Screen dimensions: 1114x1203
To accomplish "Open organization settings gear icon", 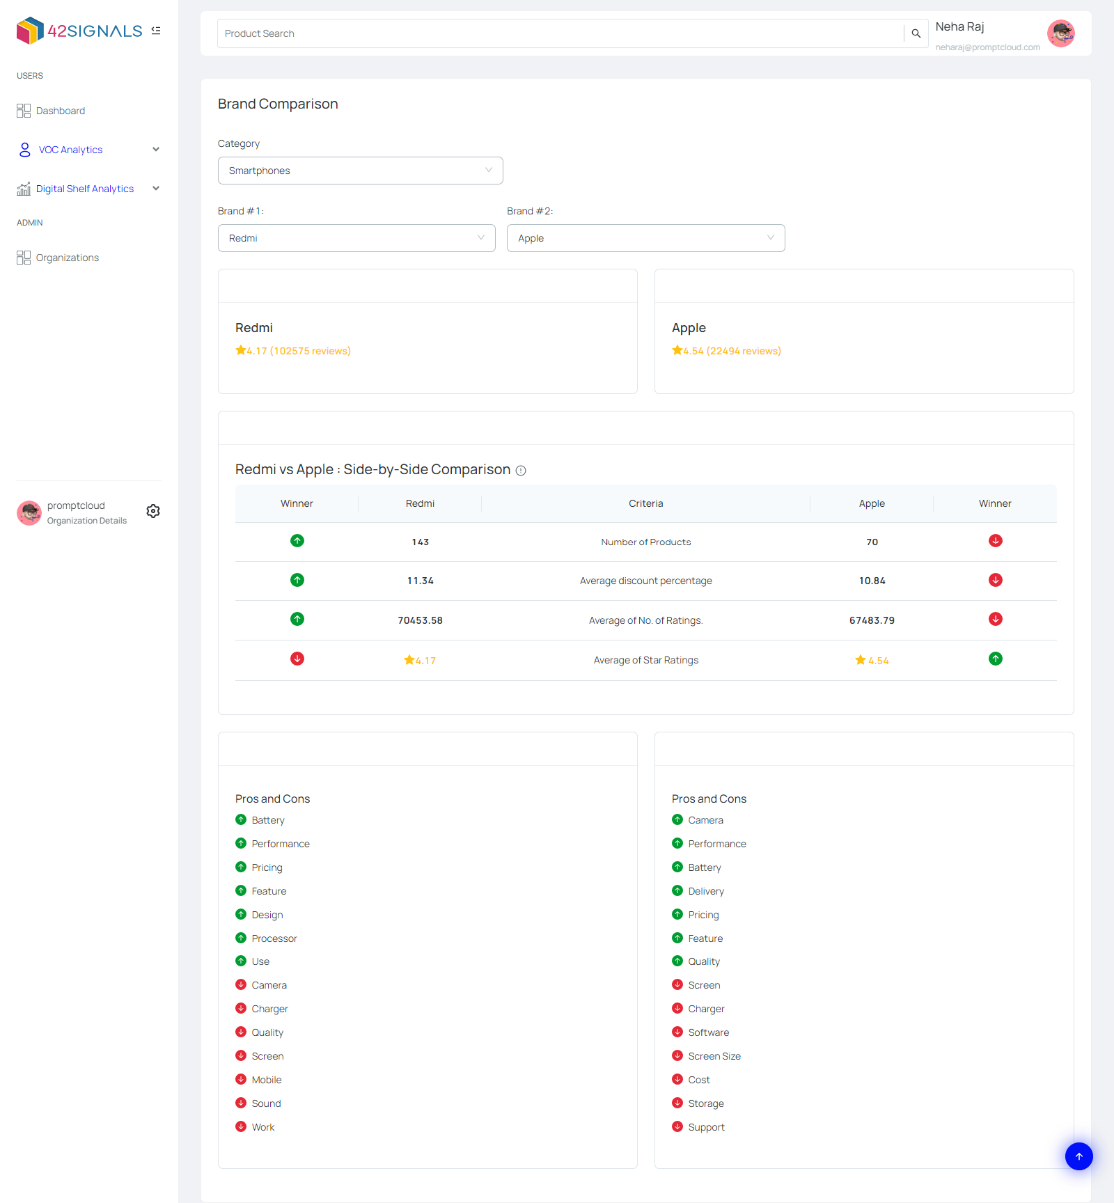I will pyautogui.click(x=153, y=511).
